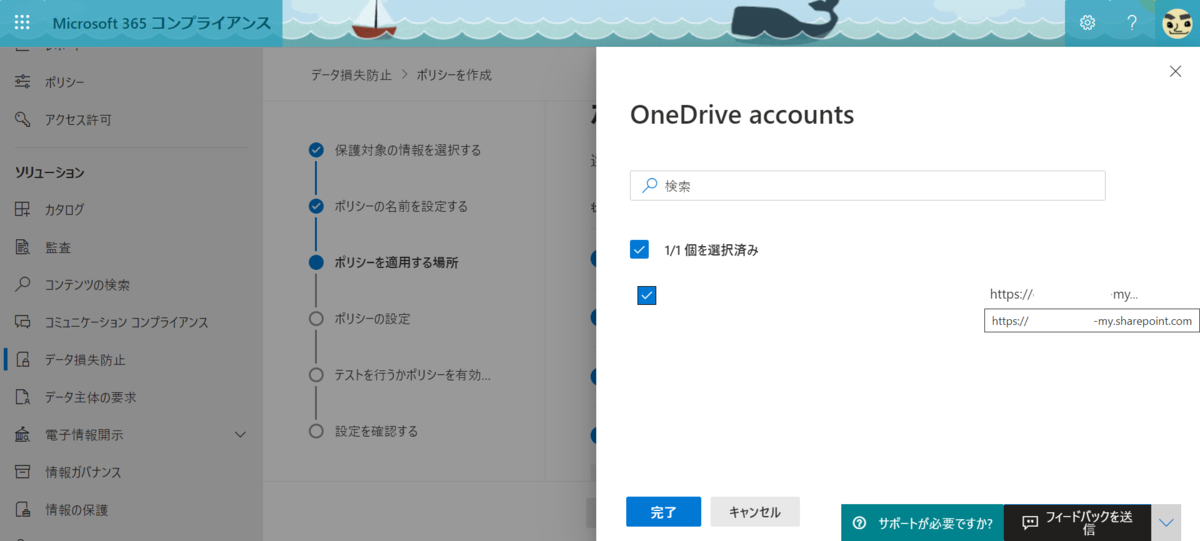The height and width of the screenshot is (541, 1200).
Task: Open settings gear in header
Action: coord(1087,22)
